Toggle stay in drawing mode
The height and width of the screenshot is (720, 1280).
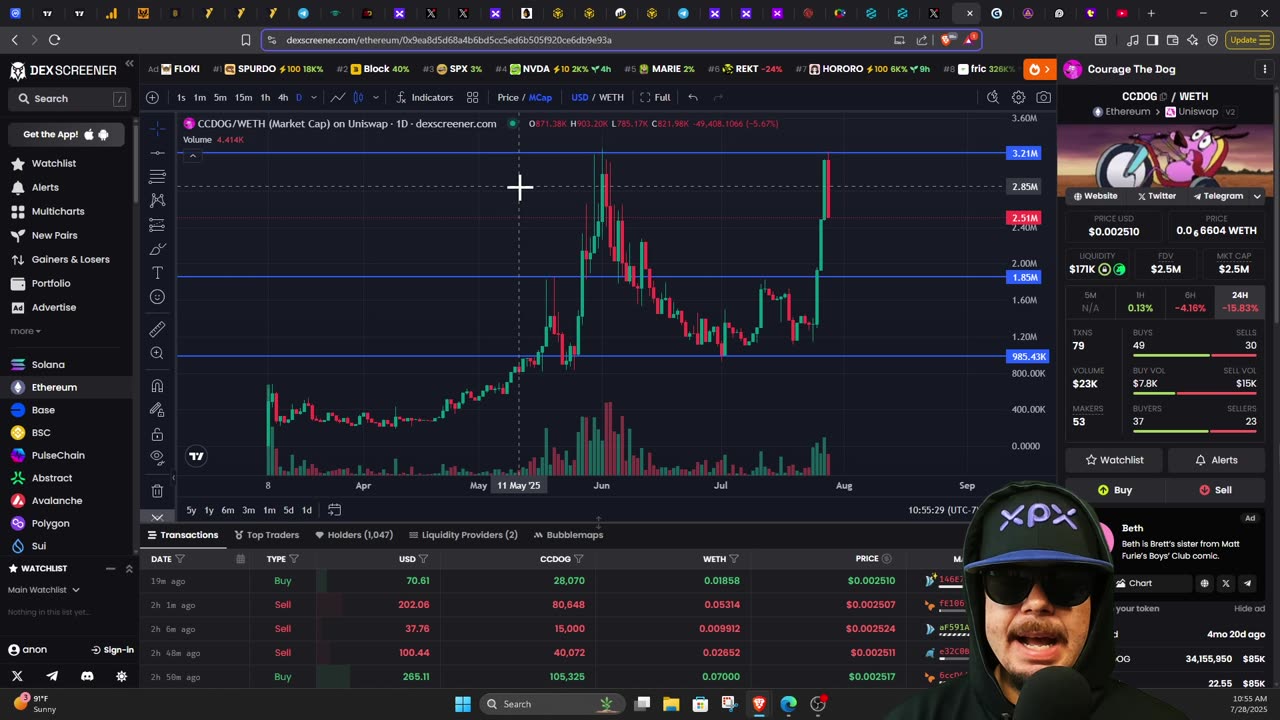tap(157, 410)
